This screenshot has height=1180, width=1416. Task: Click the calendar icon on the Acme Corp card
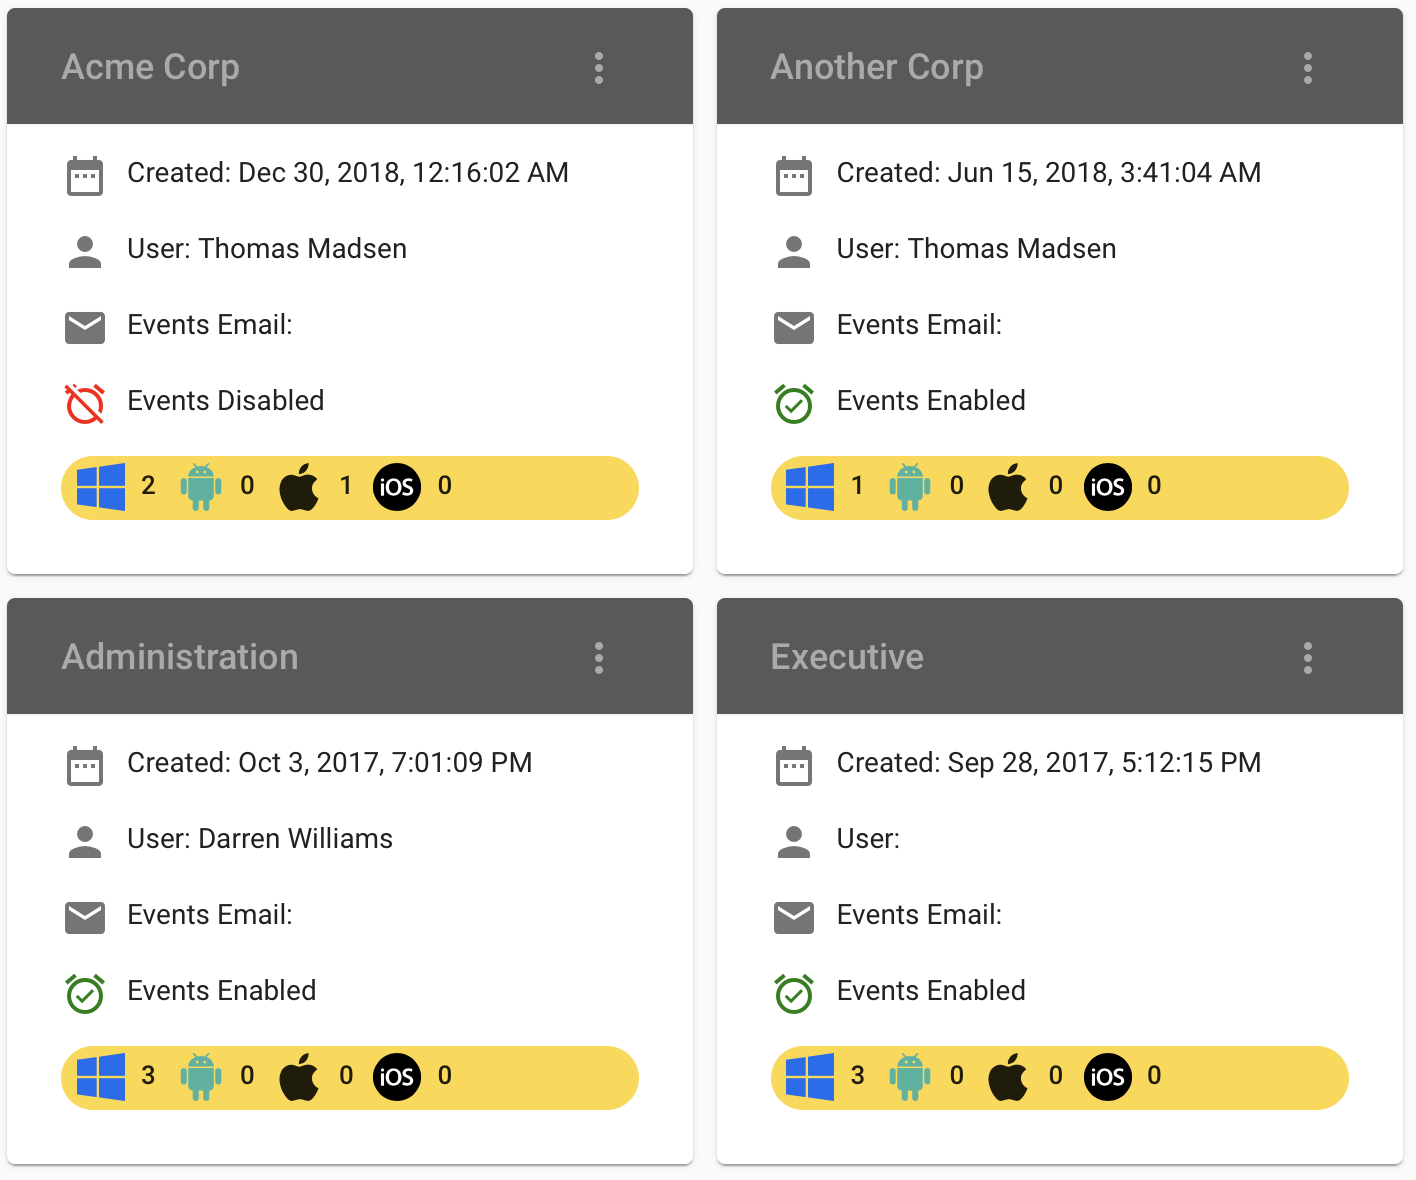(x=85, y=176)
